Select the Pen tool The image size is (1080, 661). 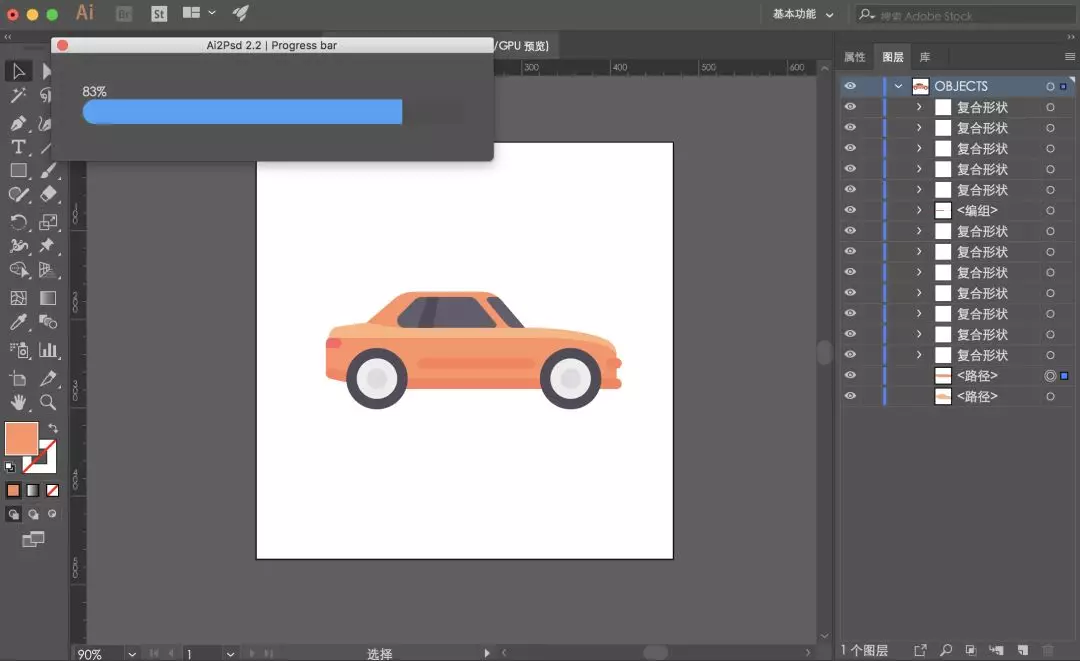tap(18, 124)
